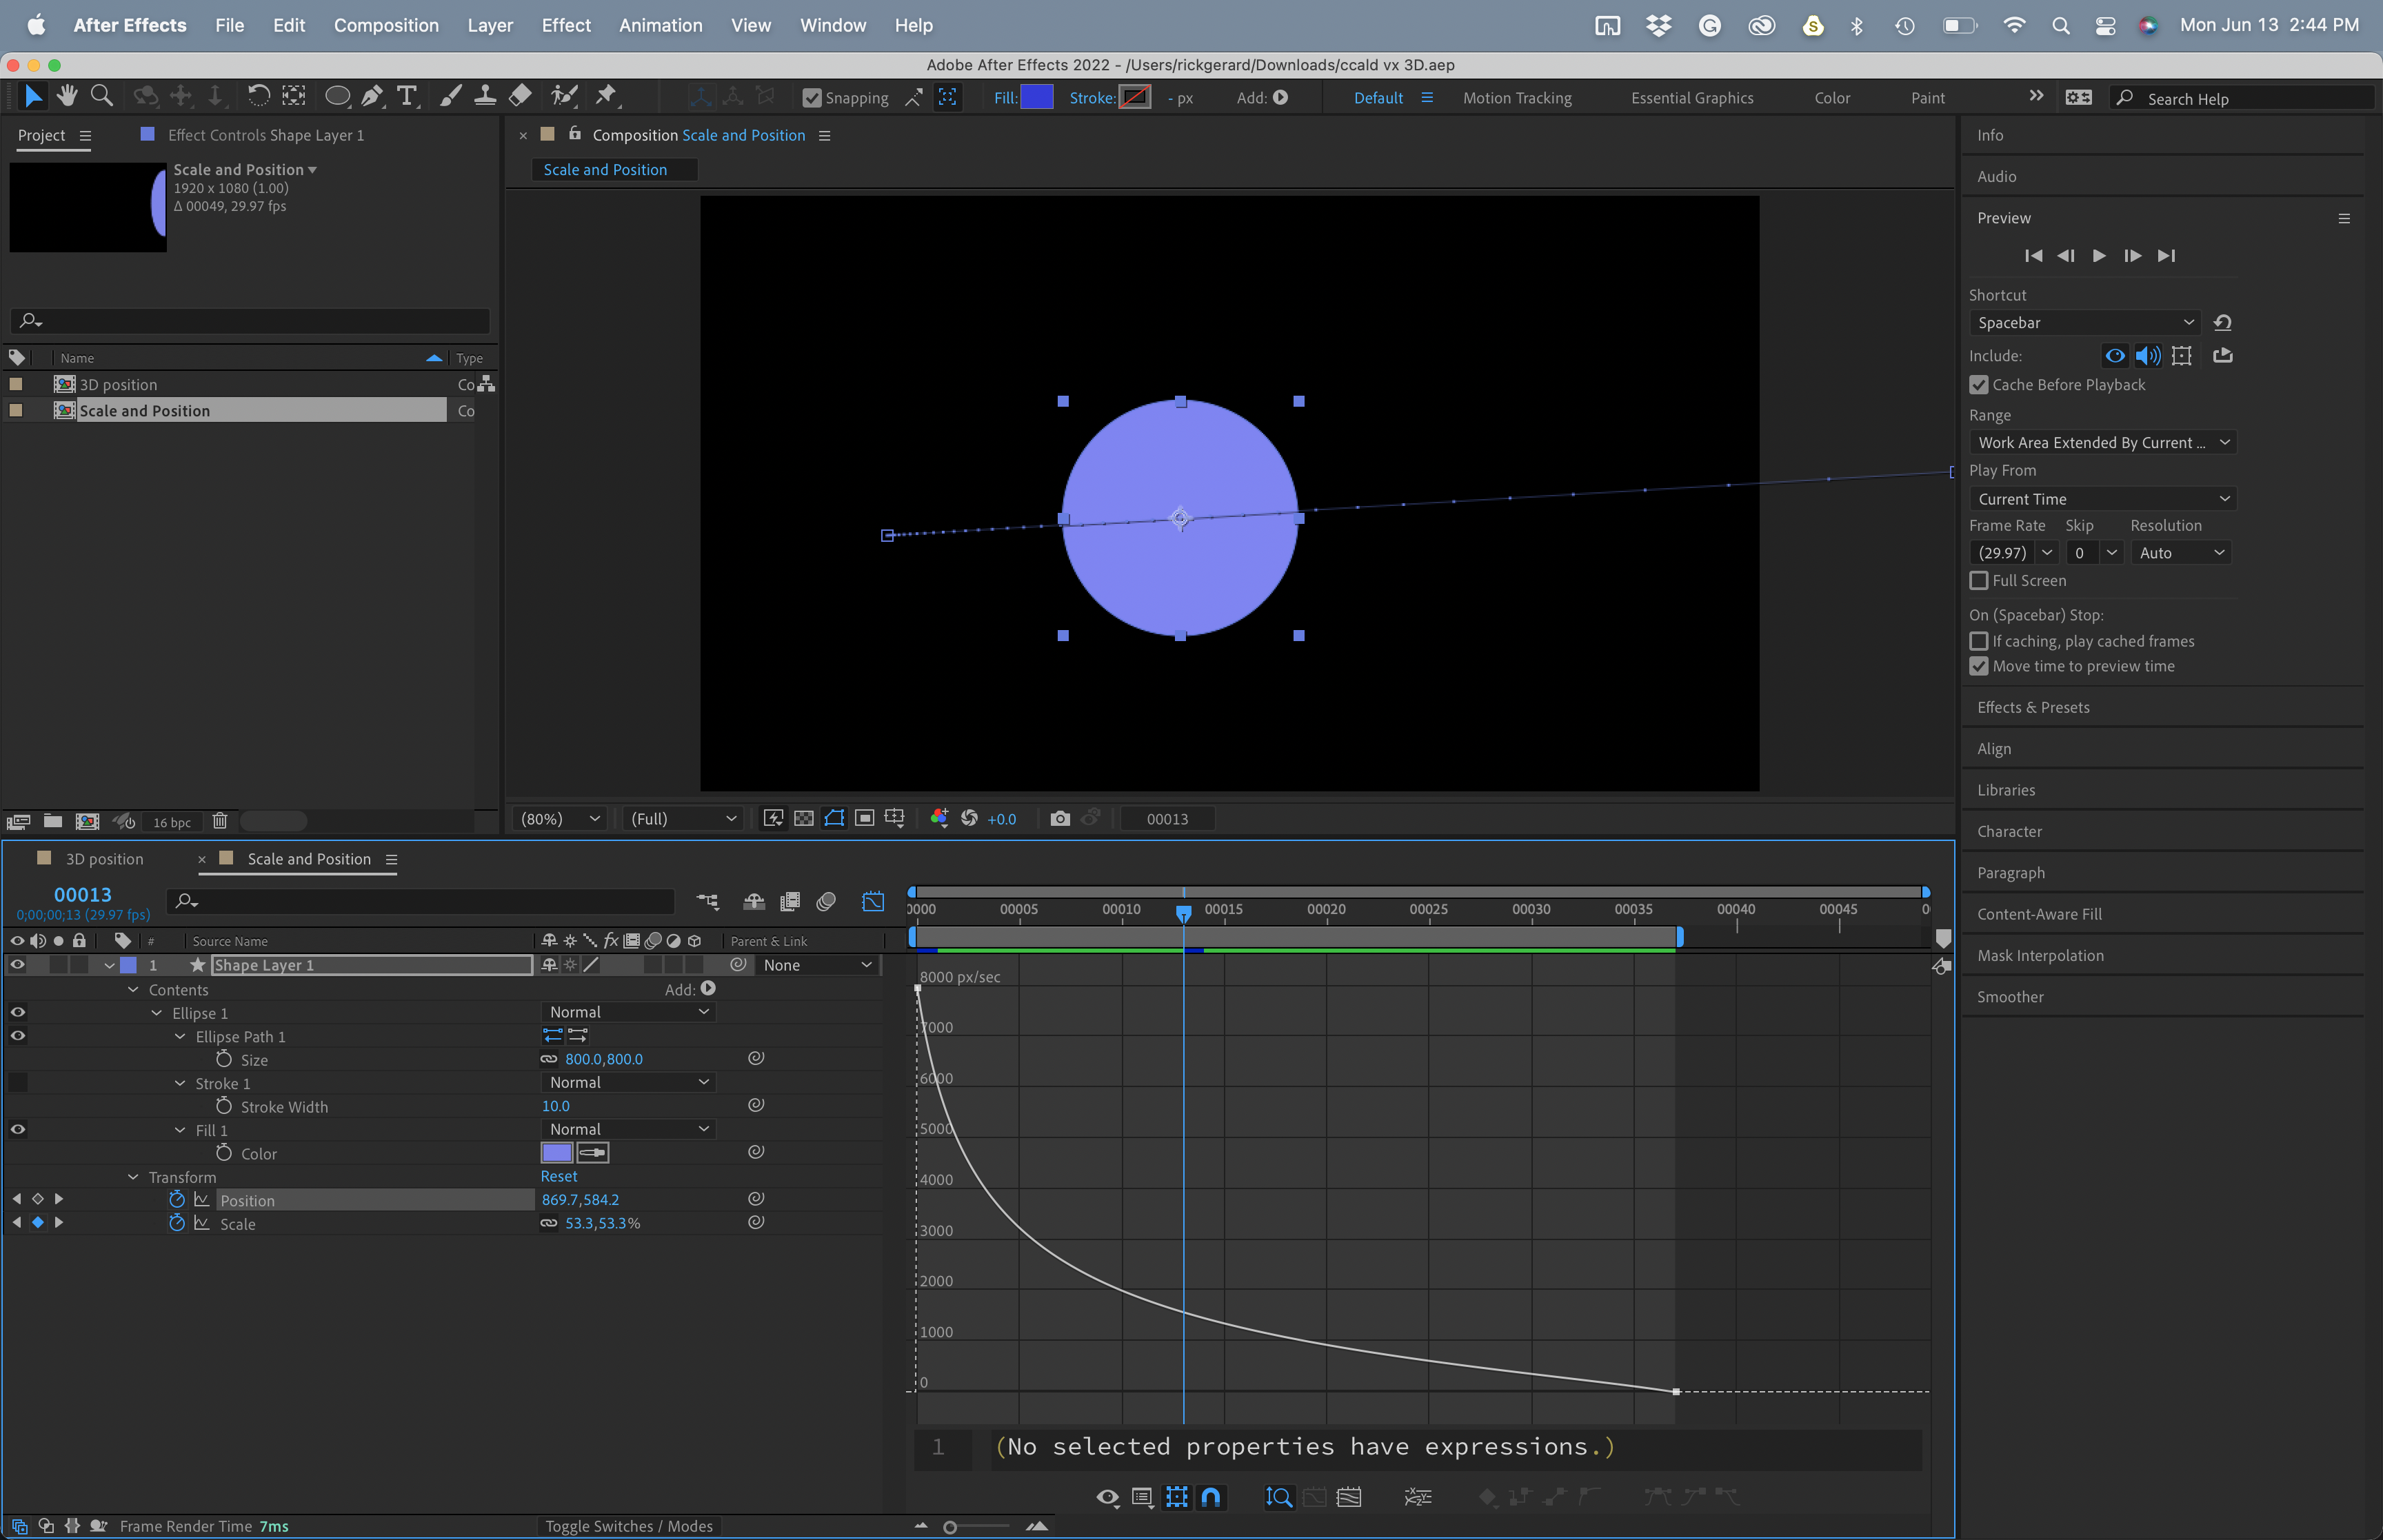Uncheck Cache Before Playback
This screenshot has width=2383, height=1540.
click(1980, 384)
